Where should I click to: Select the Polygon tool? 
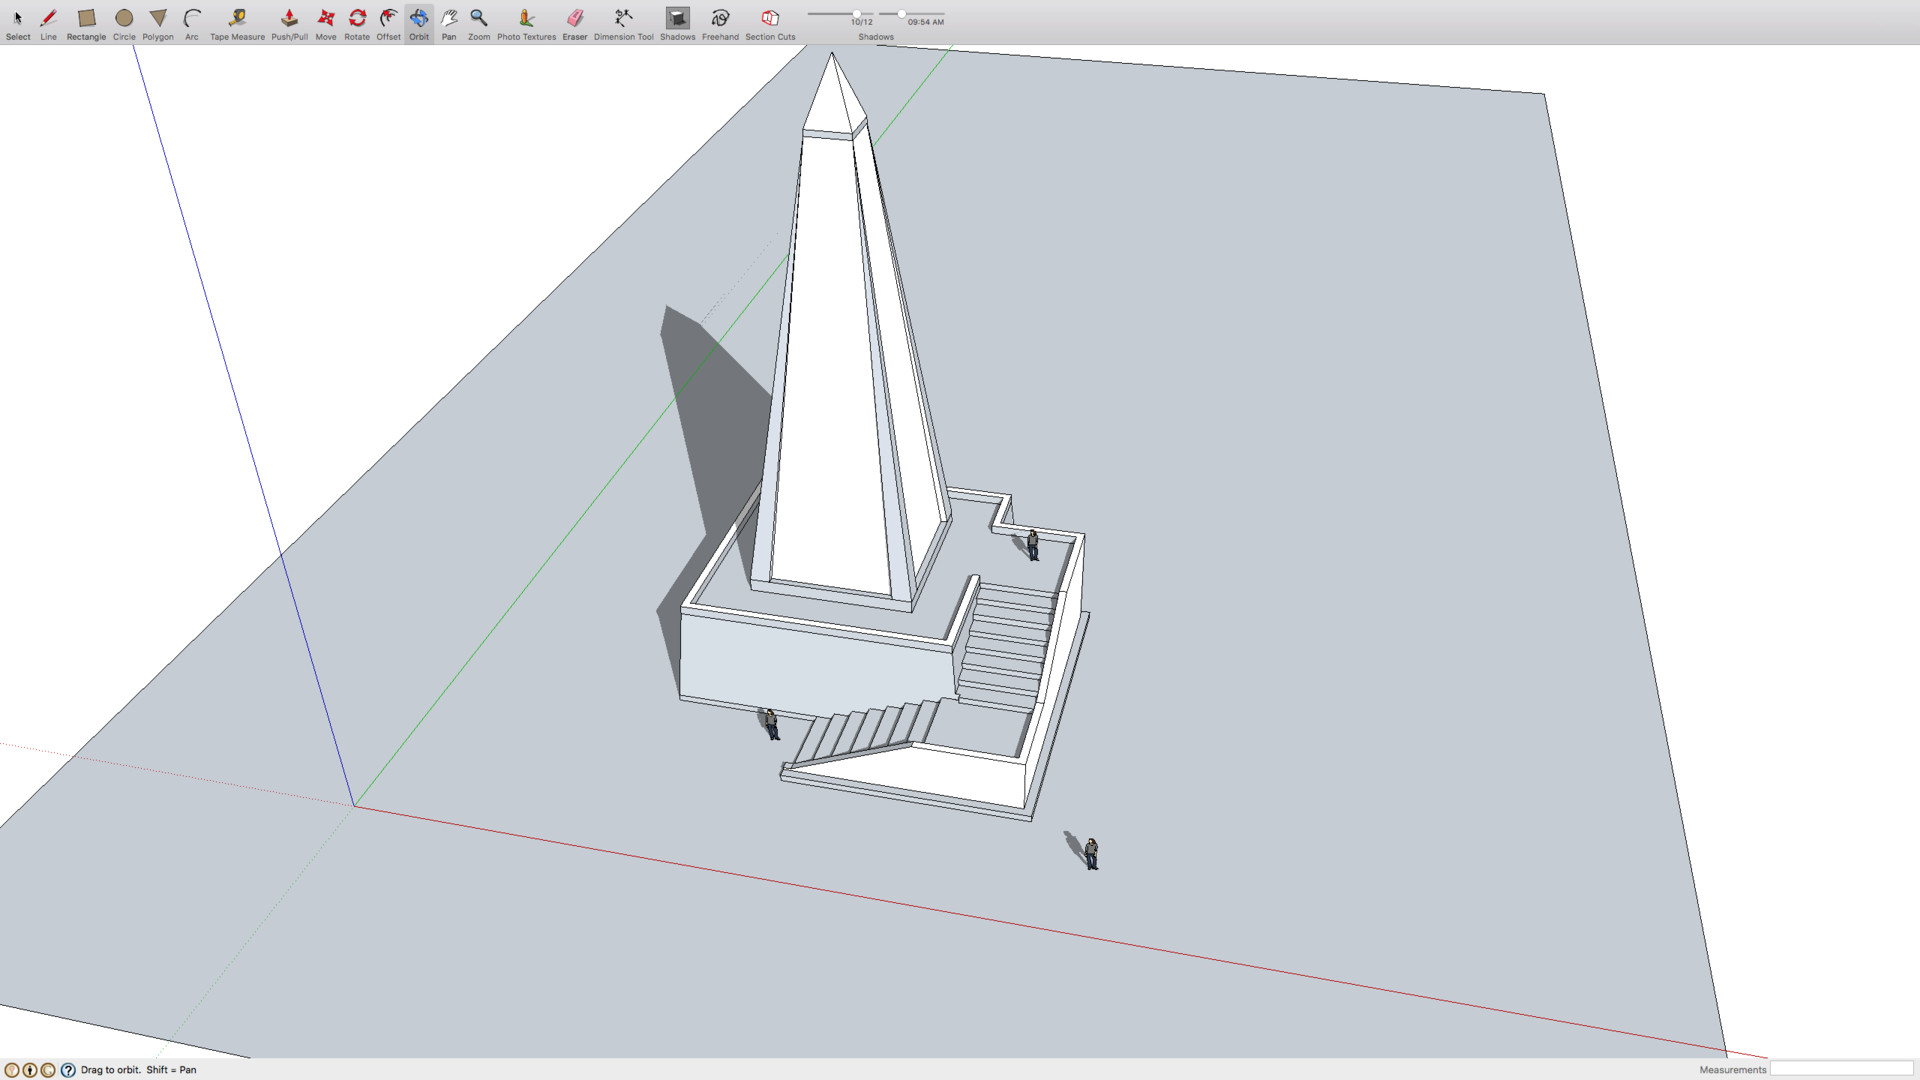click(157, 19)
